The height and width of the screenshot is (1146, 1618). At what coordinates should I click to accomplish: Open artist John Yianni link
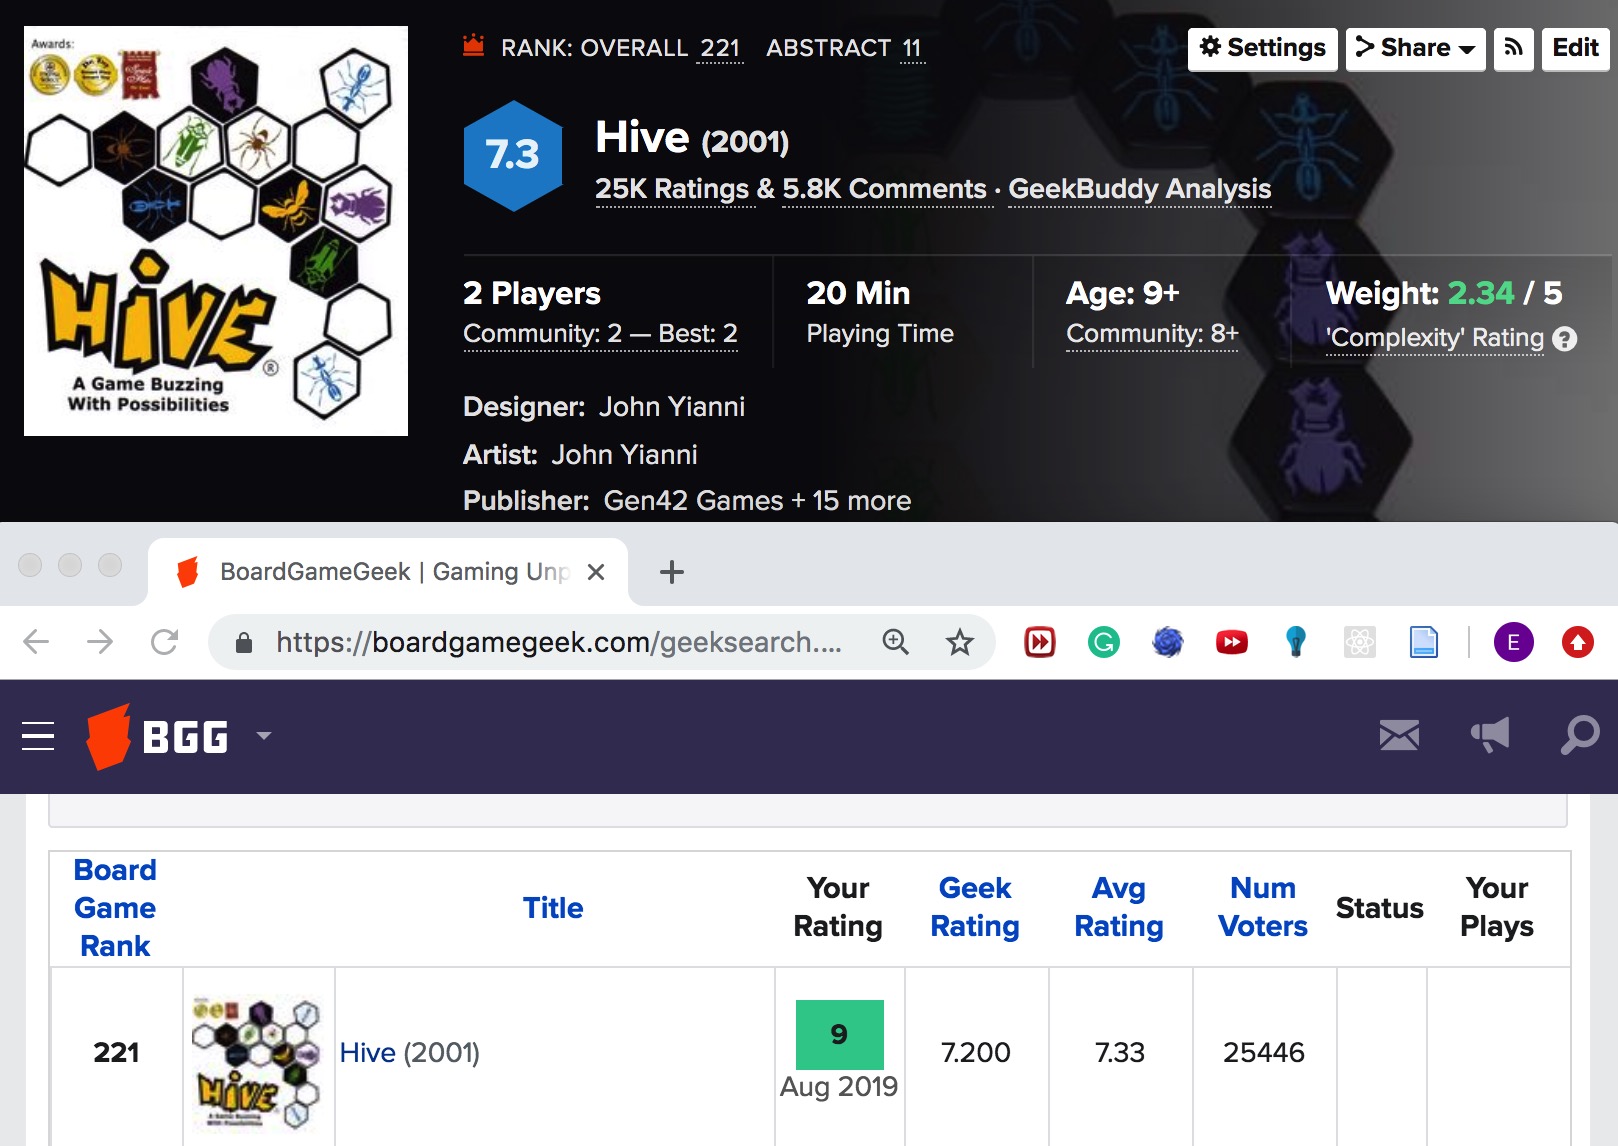click(x=625, y=455)
